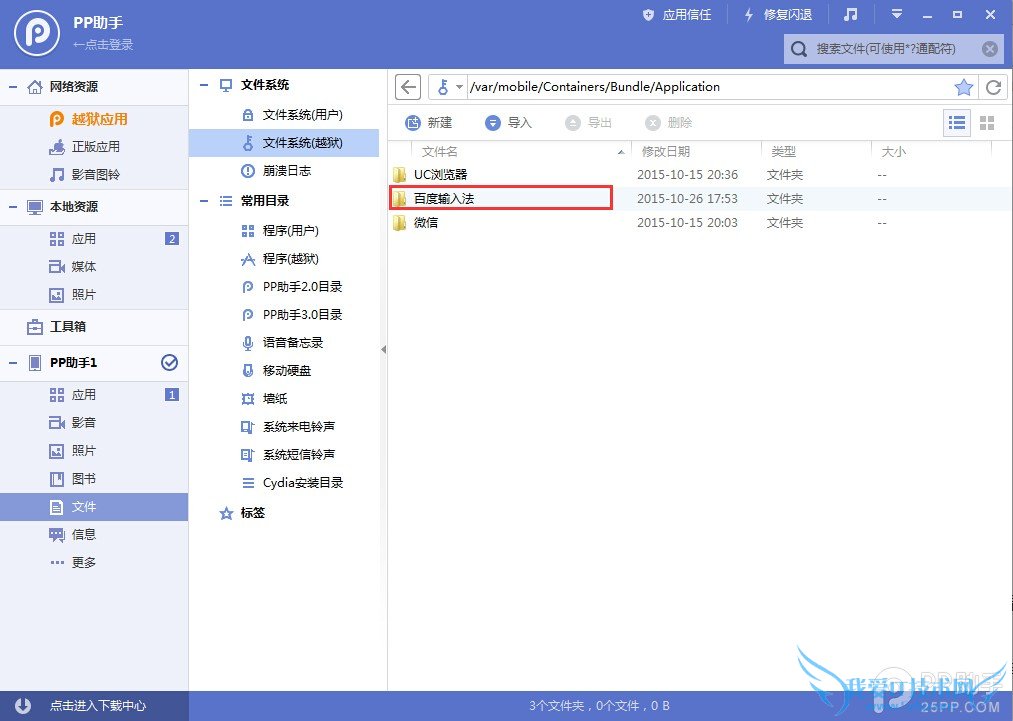Open the file system type dropdown by path
Image resolution: width=1013 pixels, height=721 pixels.
pyautogui.click(x=450, y=87)
